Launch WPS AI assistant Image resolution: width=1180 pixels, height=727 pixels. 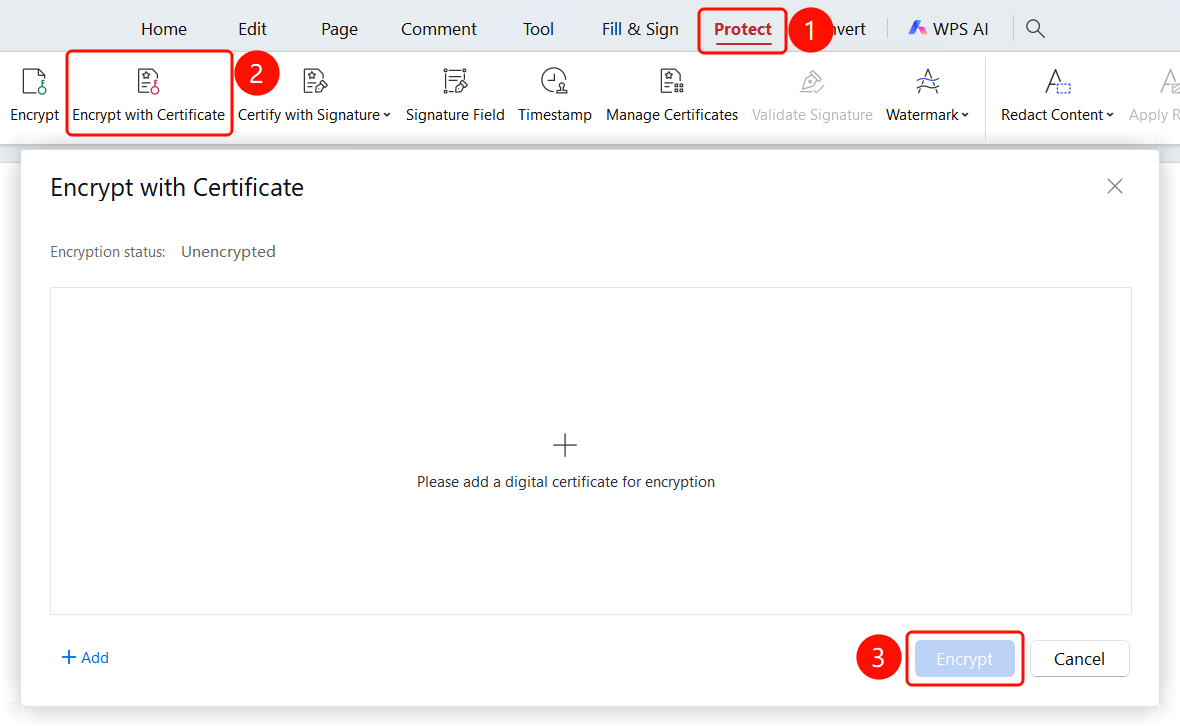tap(948, 29)
